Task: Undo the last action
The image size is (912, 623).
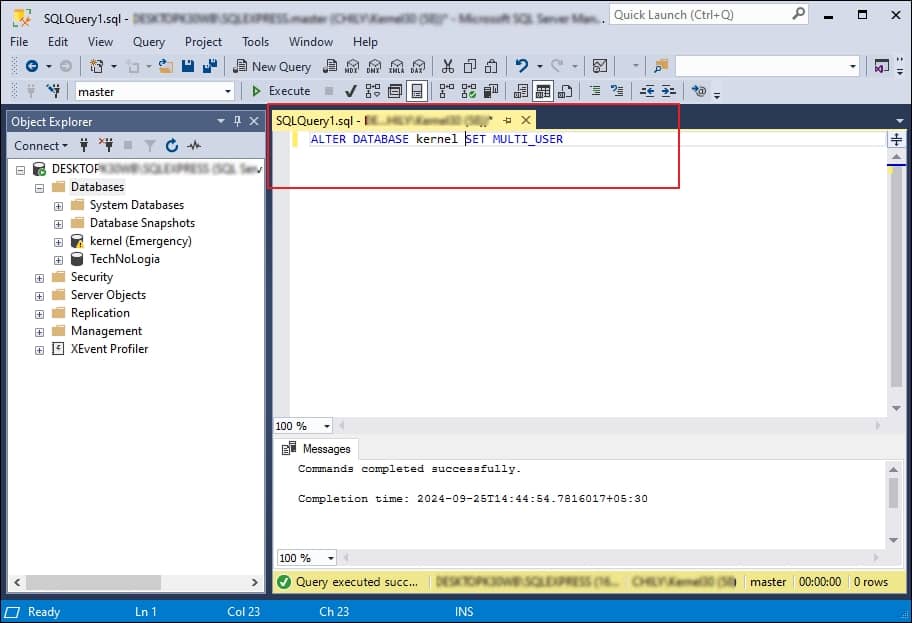Action: click(522, 66)
